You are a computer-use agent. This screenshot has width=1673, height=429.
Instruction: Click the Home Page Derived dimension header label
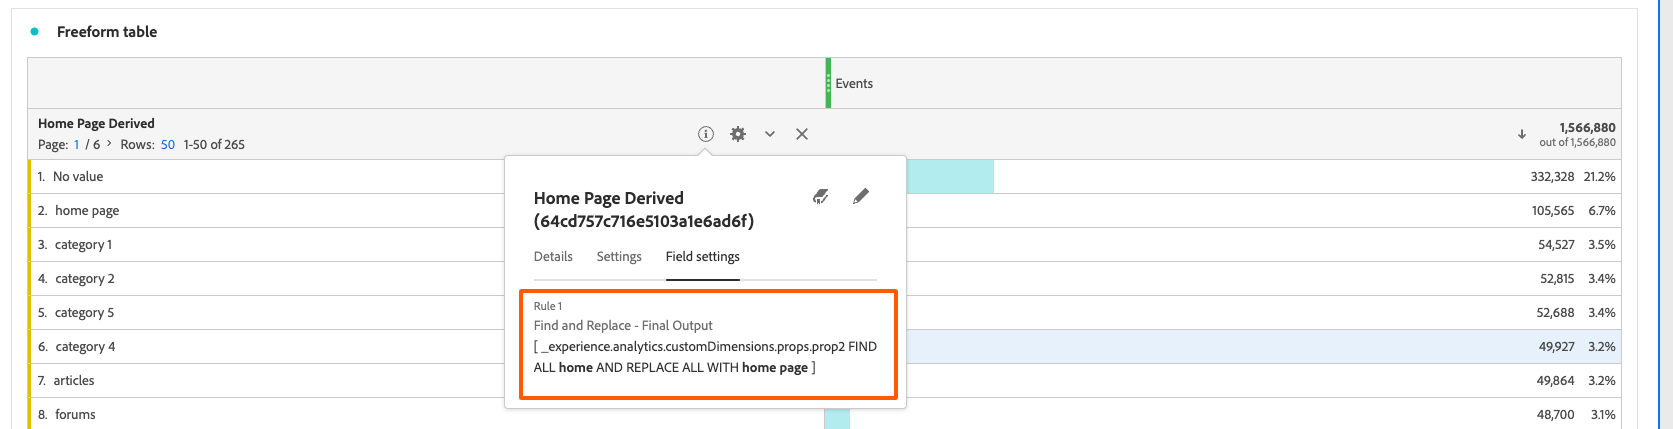[x=96, y=124]
